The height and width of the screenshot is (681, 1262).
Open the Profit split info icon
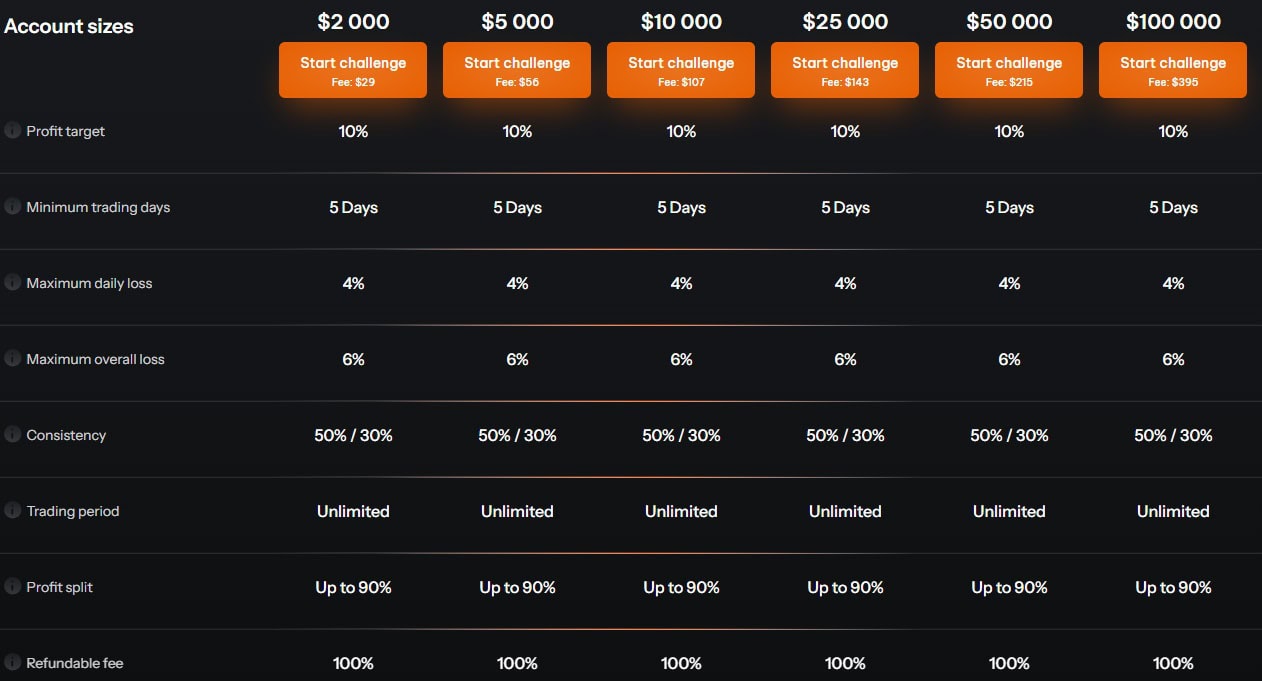click(x=12, y=587)
